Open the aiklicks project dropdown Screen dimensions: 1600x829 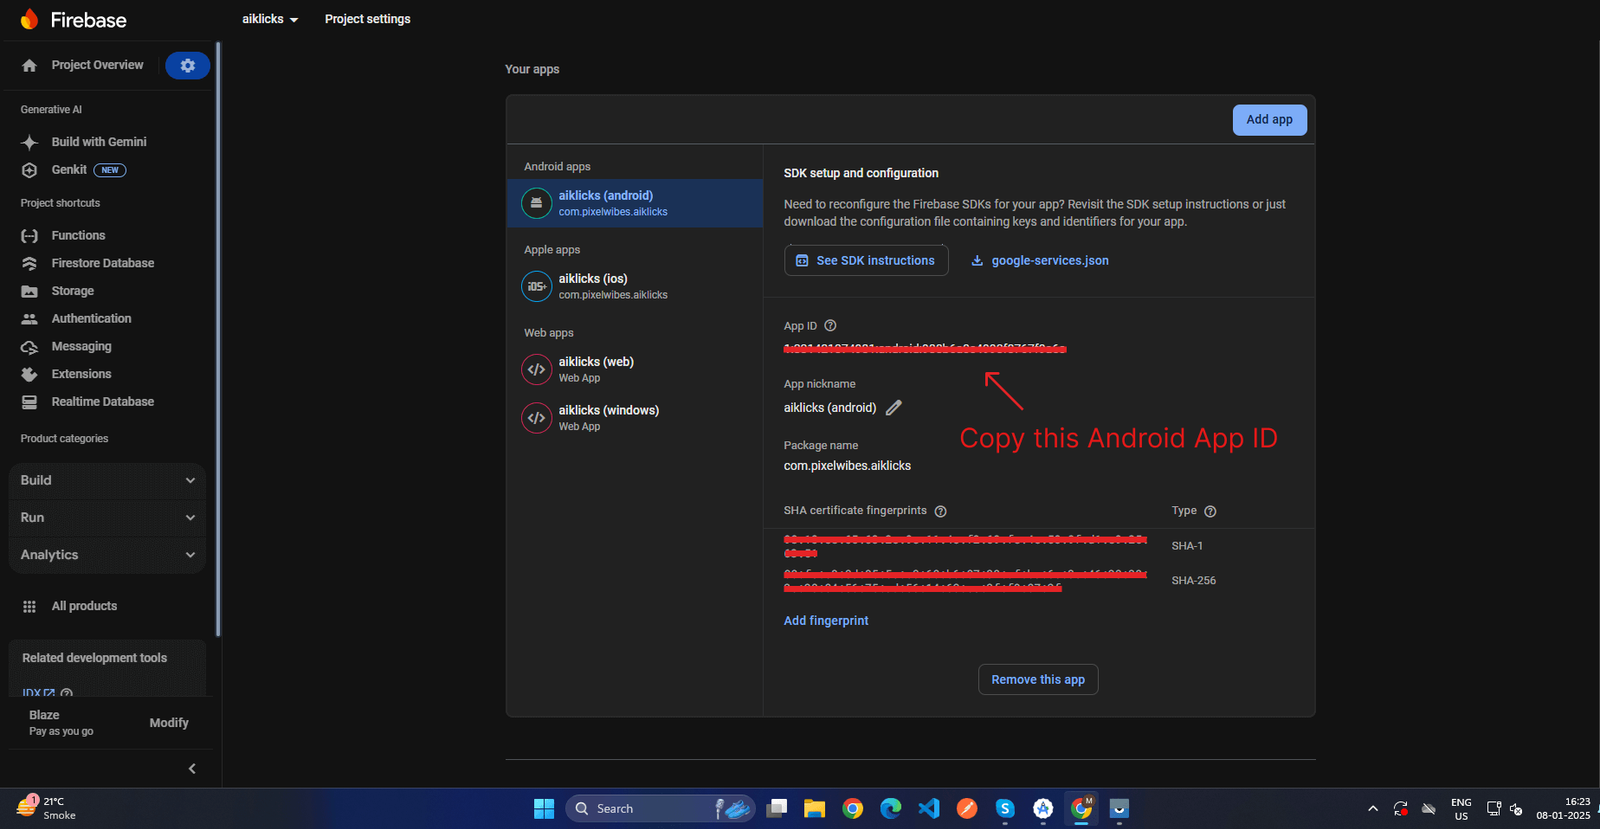click(x=270, y=19)
